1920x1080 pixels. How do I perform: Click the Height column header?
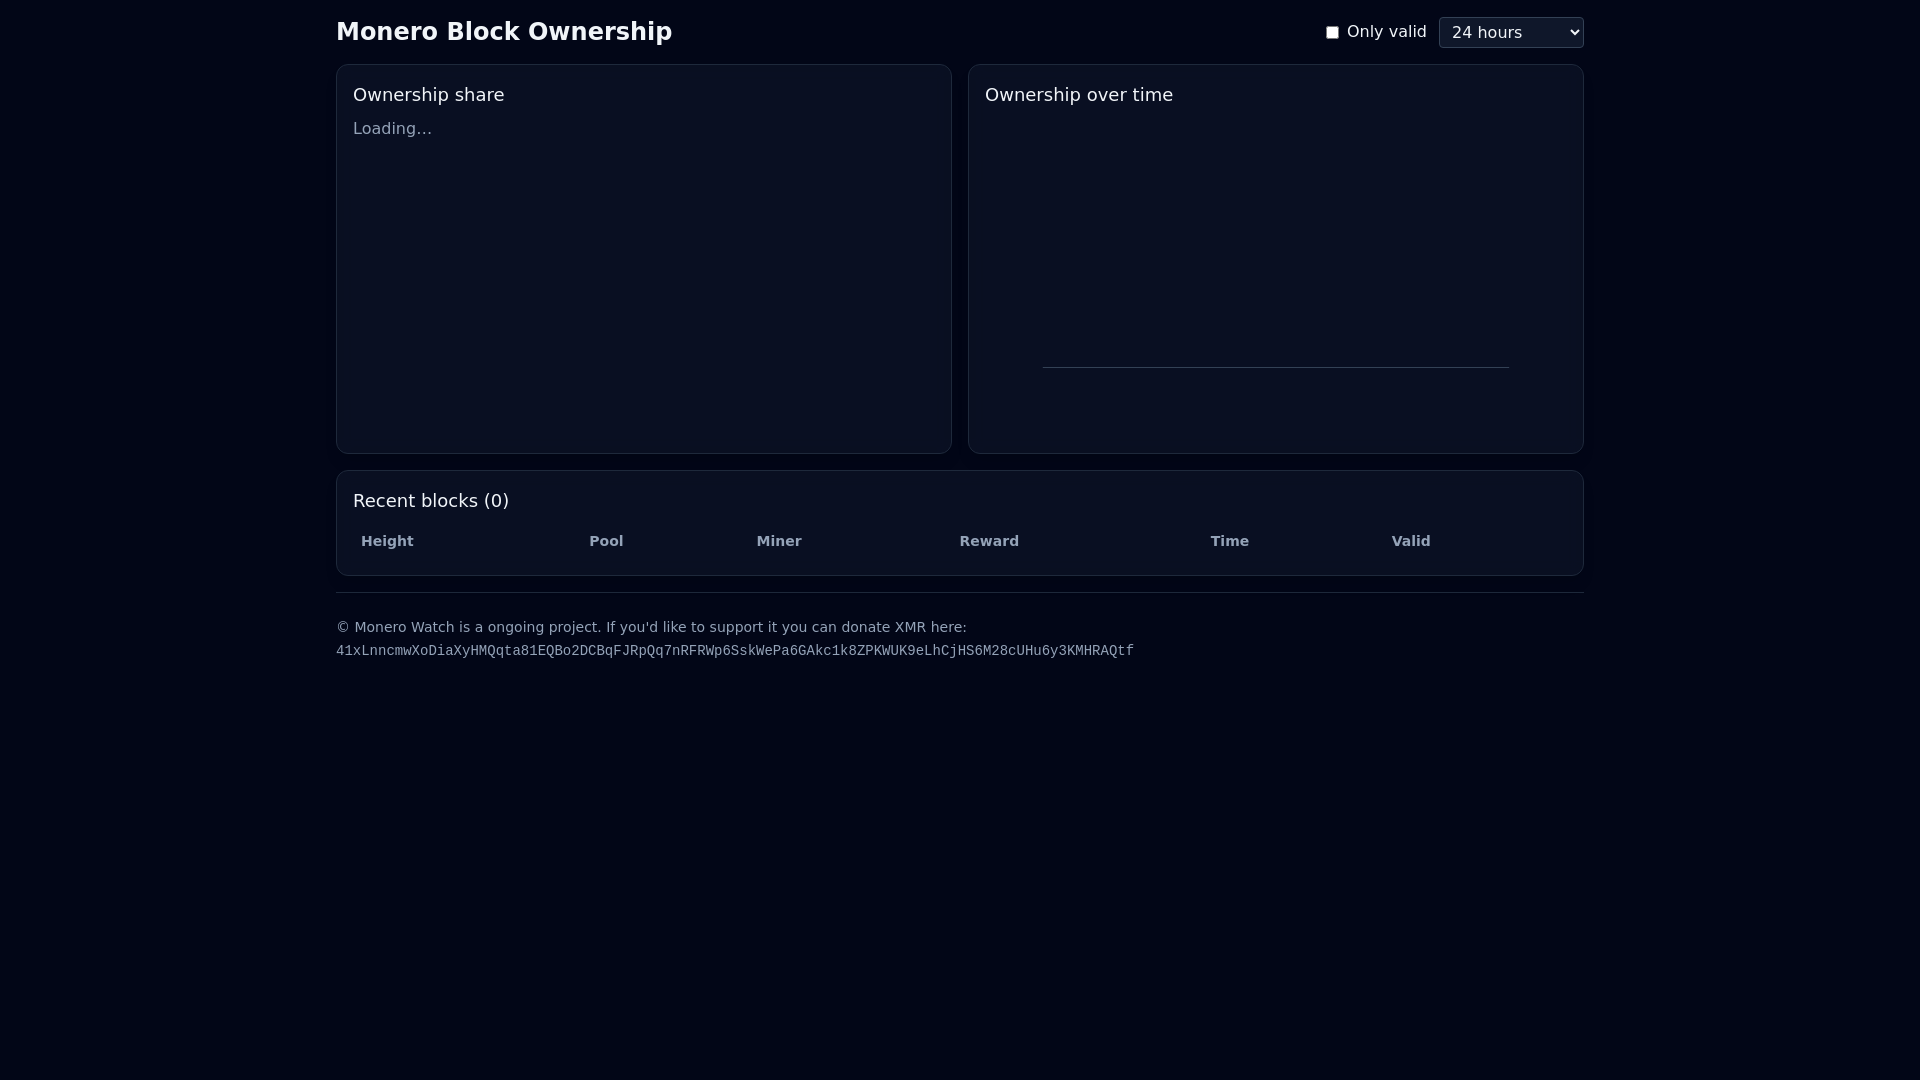pos(387,541)
